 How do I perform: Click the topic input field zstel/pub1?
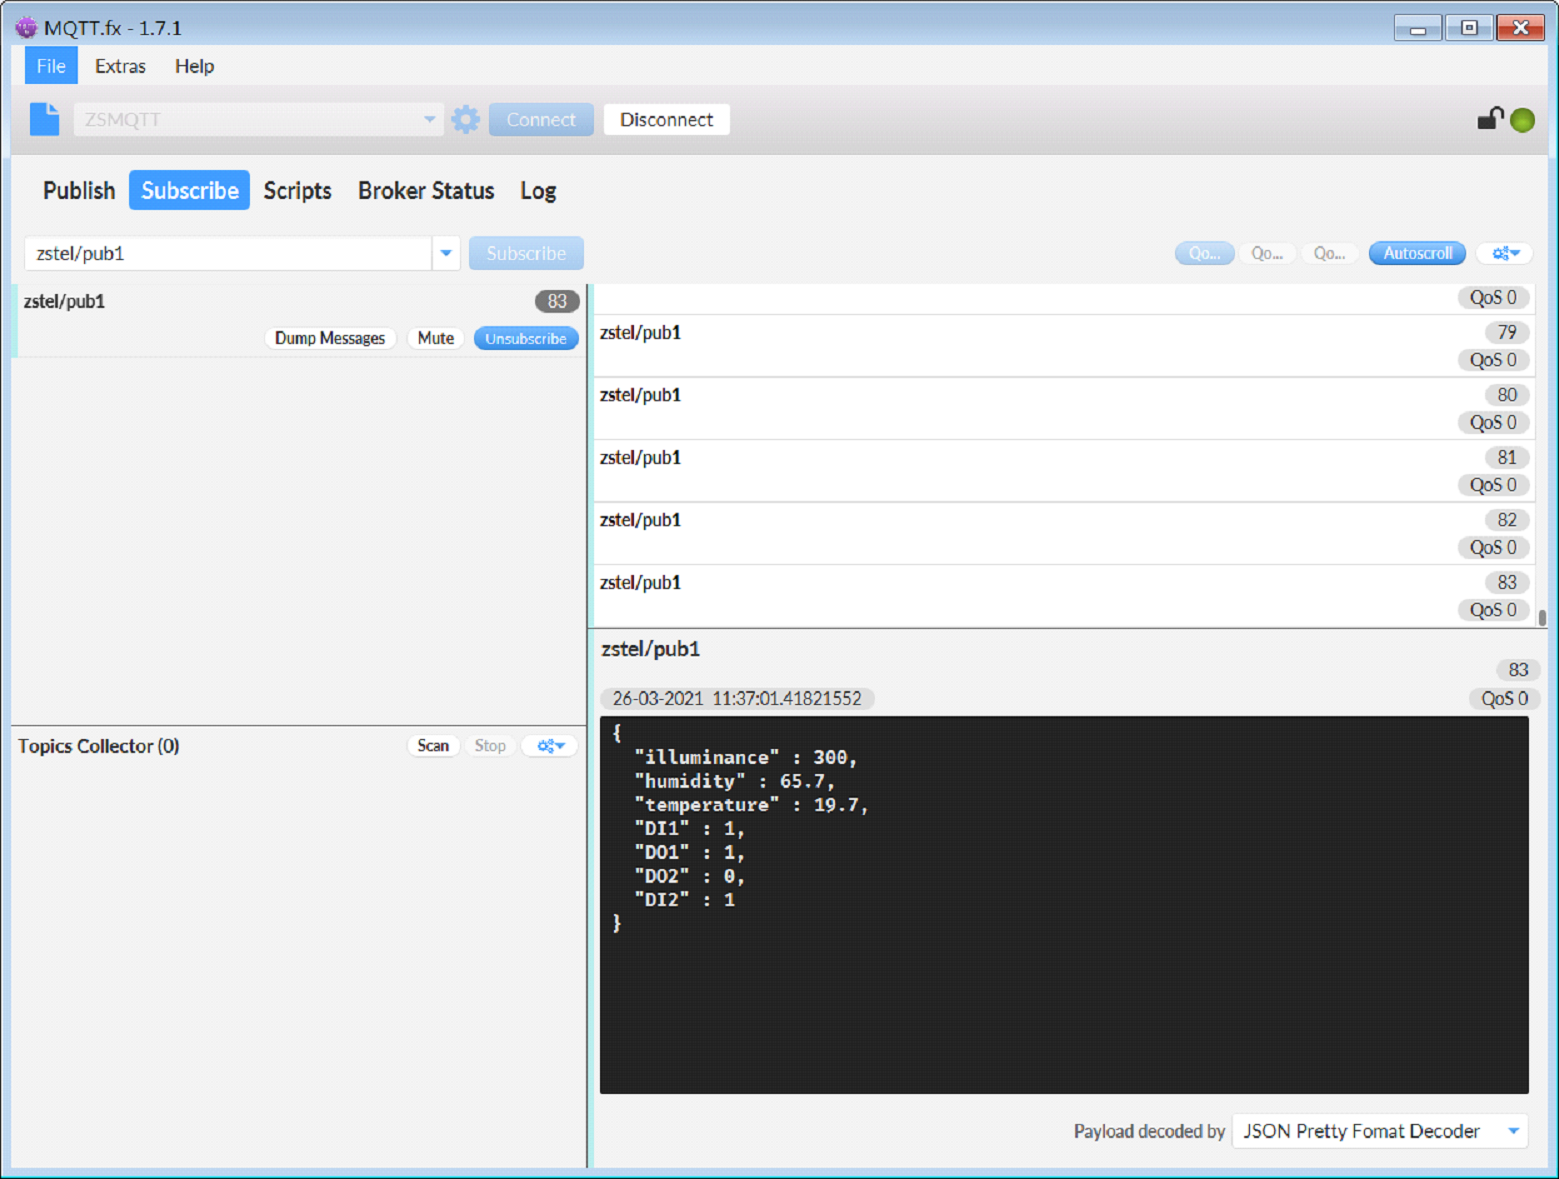pyautogui.click(x=228, y=254)
